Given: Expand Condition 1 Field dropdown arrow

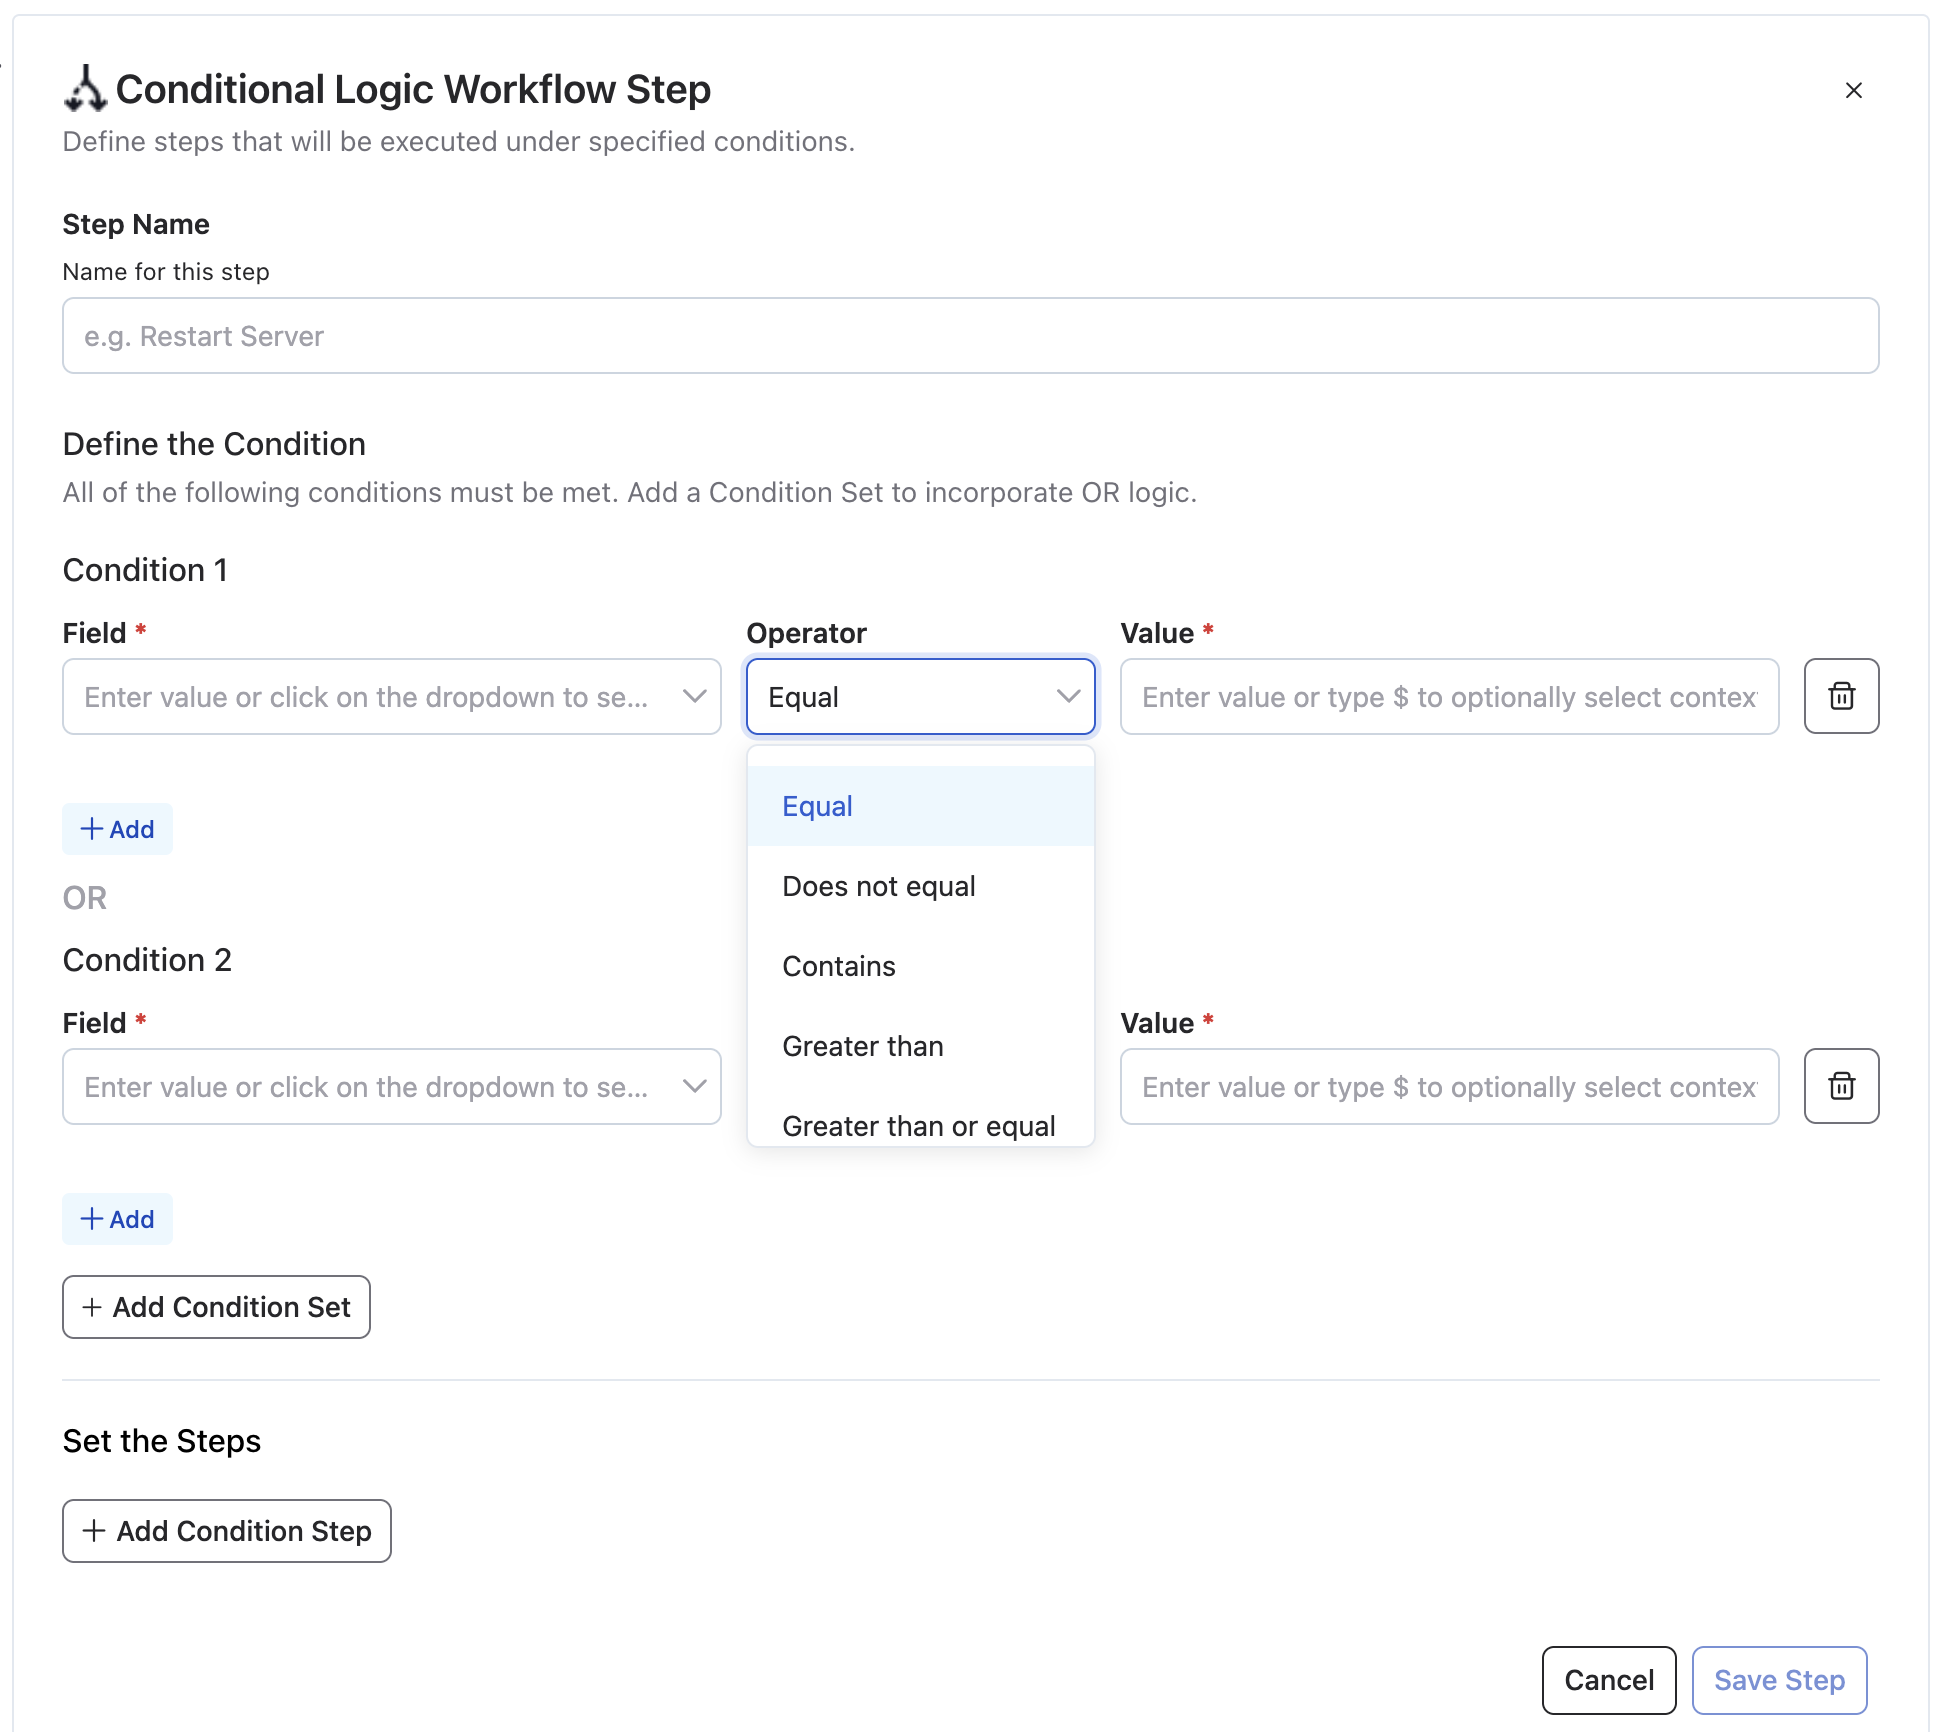Looking at the screenshot, I should point(694,696).
